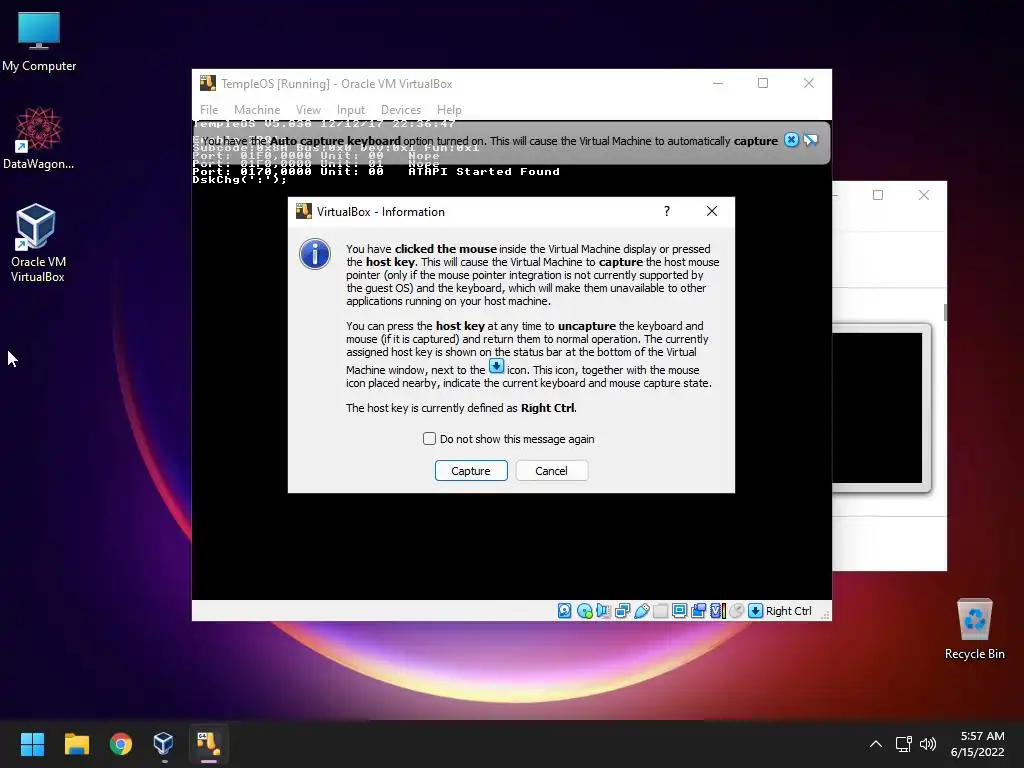Click the resize grip in VM status bar
Image resolution: width=1024 pixels, height=768 pixels.
[825, 614]
